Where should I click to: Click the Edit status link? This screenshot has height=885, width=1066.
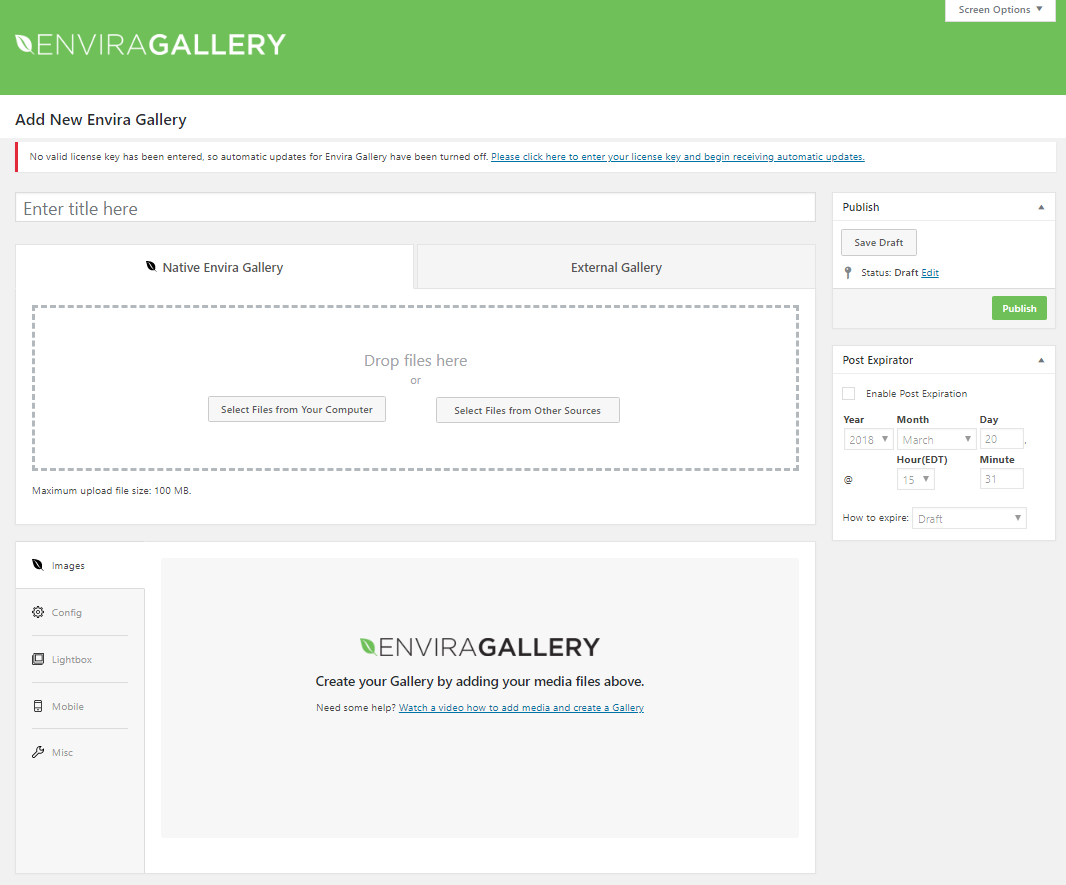(x=930, y=273)
